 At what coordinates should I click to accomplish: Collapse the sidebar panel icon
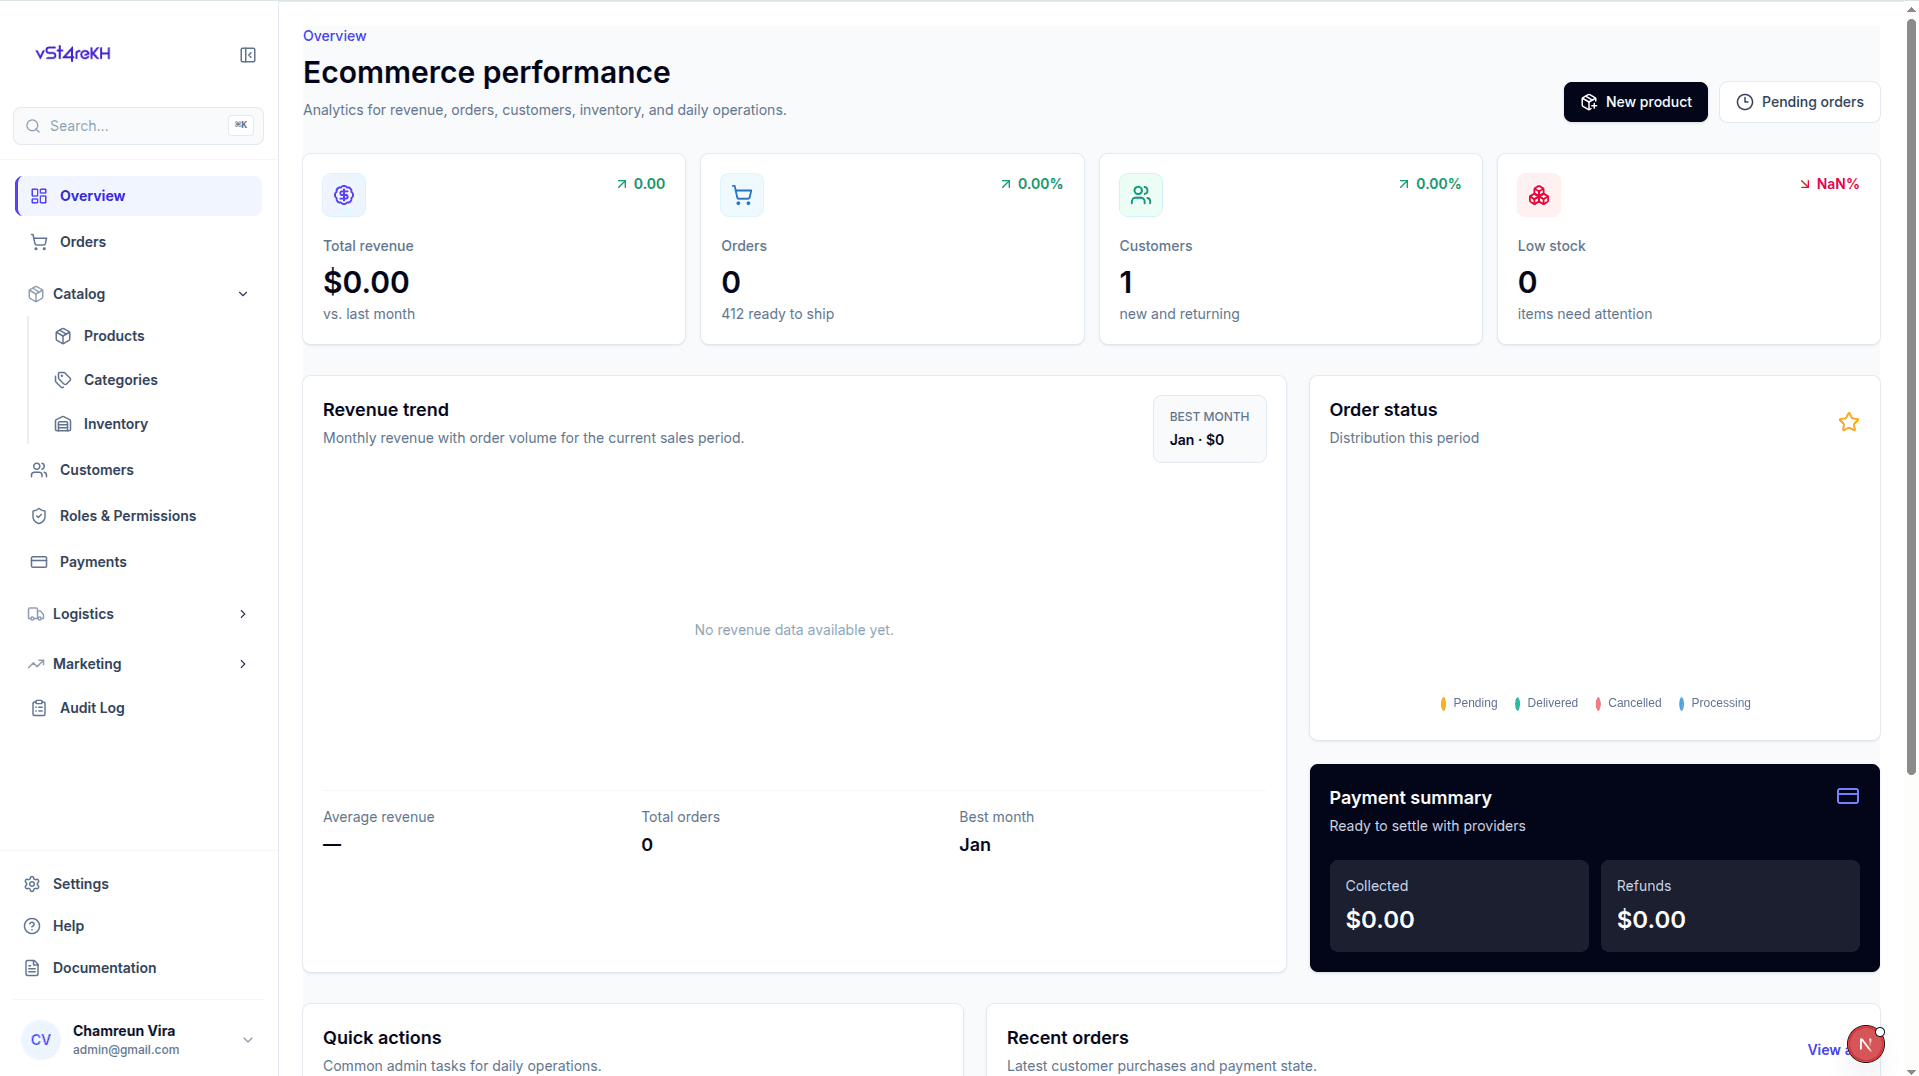click(x=248, y=55)
